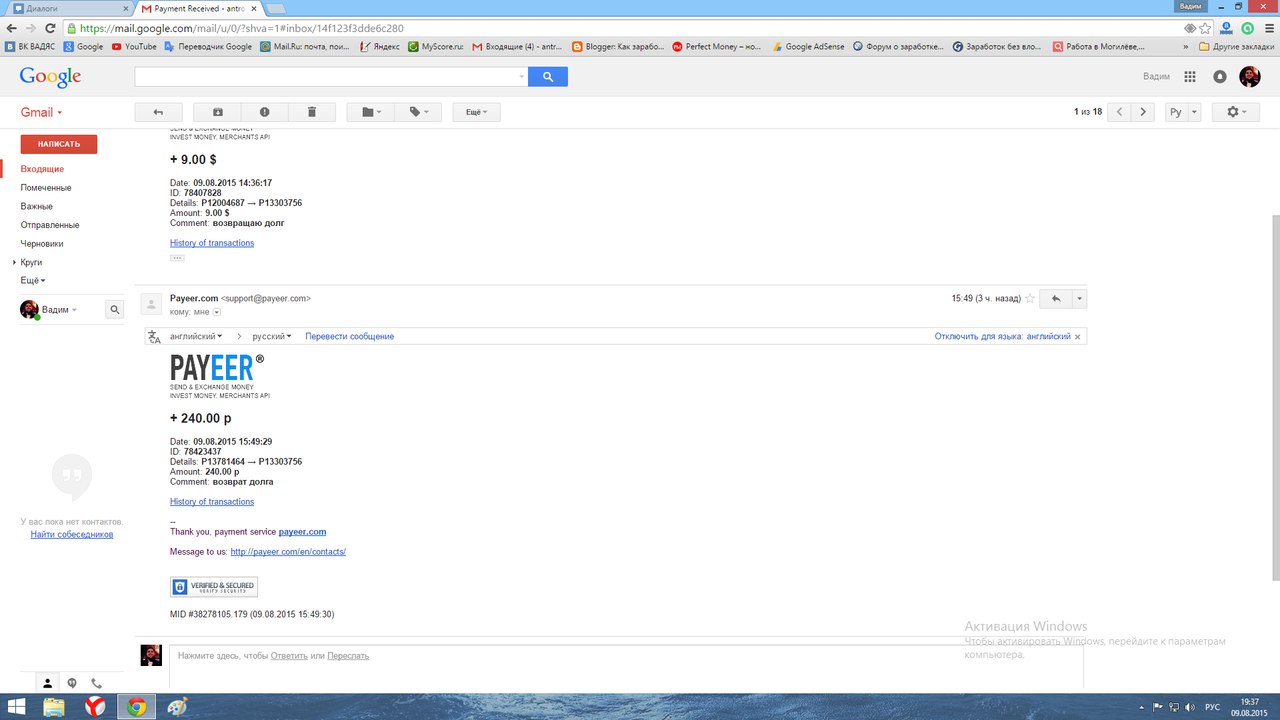This screenshot has width=1280, height=720.
Task: Click the Переслать forward link
Action: (348, 656)
